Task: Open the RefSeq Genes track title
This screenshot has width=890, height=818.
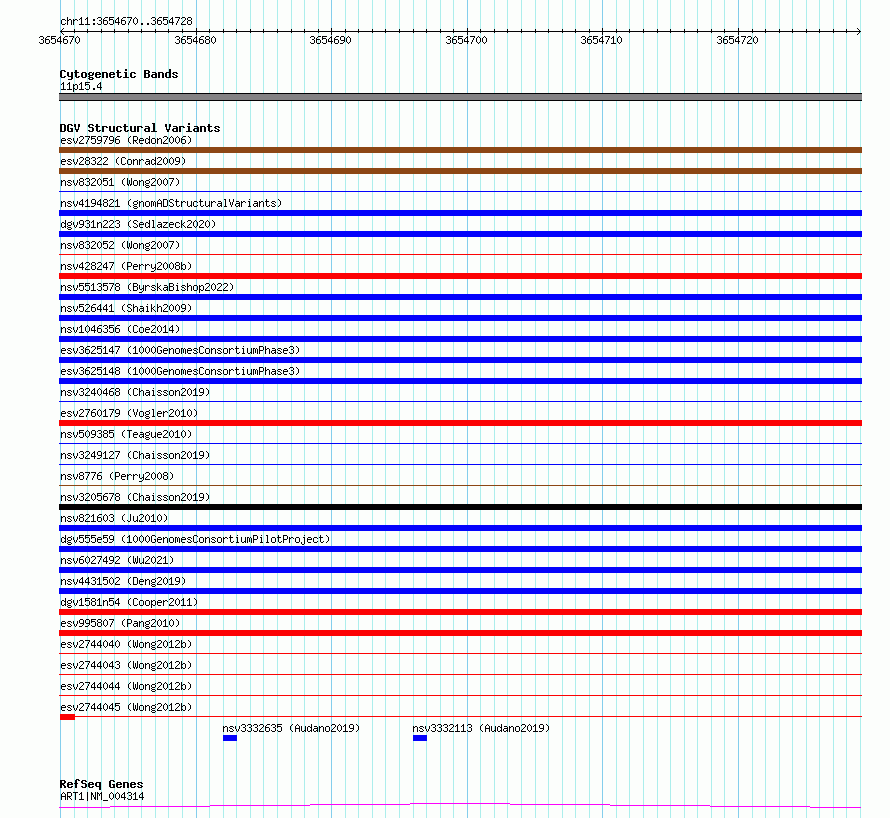Action: tap(101, 784)
